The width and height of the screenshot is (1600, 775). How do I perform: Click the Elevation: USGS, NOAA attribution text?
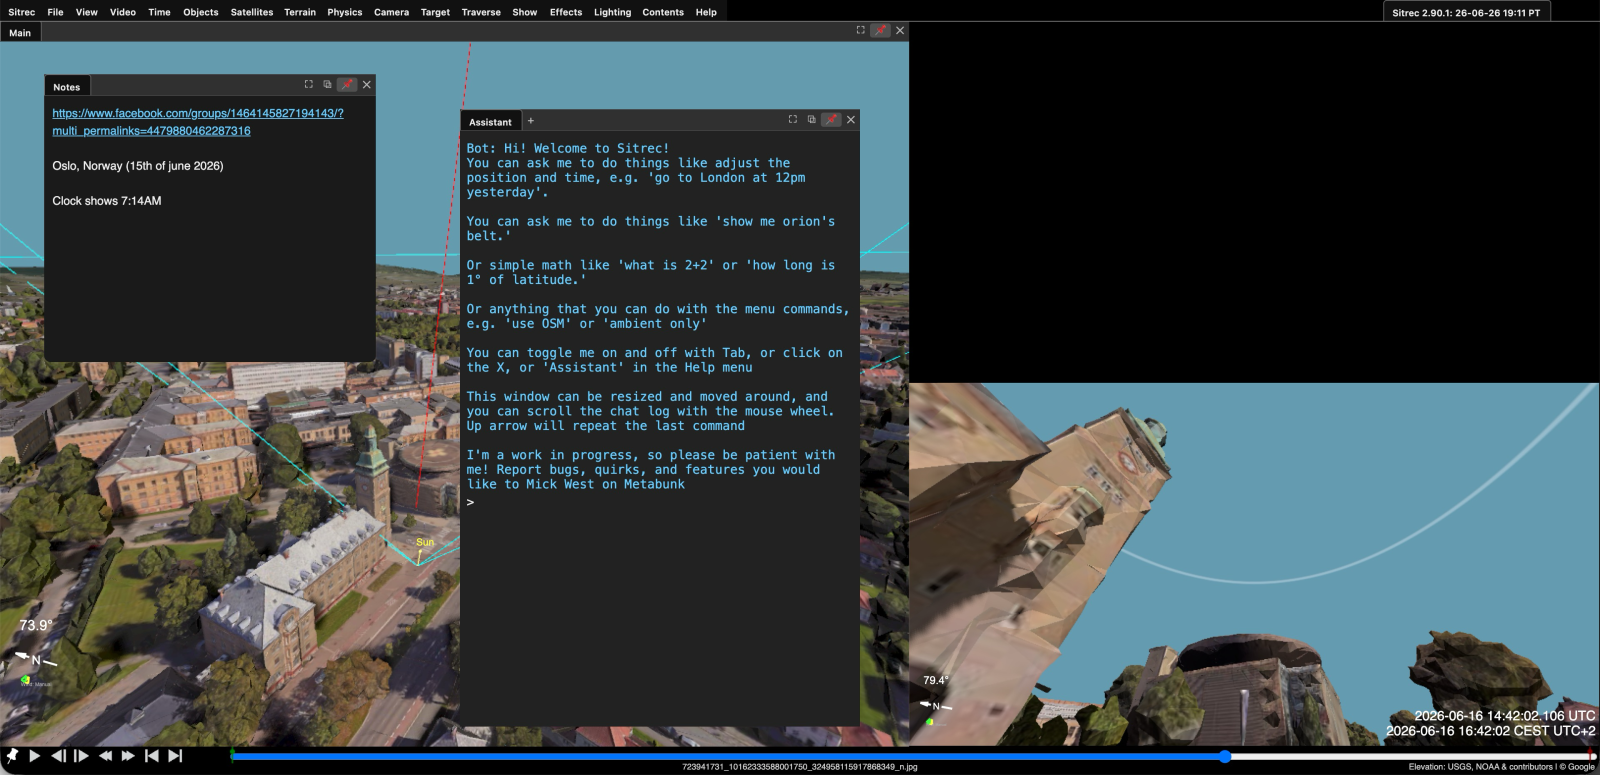1502,767
